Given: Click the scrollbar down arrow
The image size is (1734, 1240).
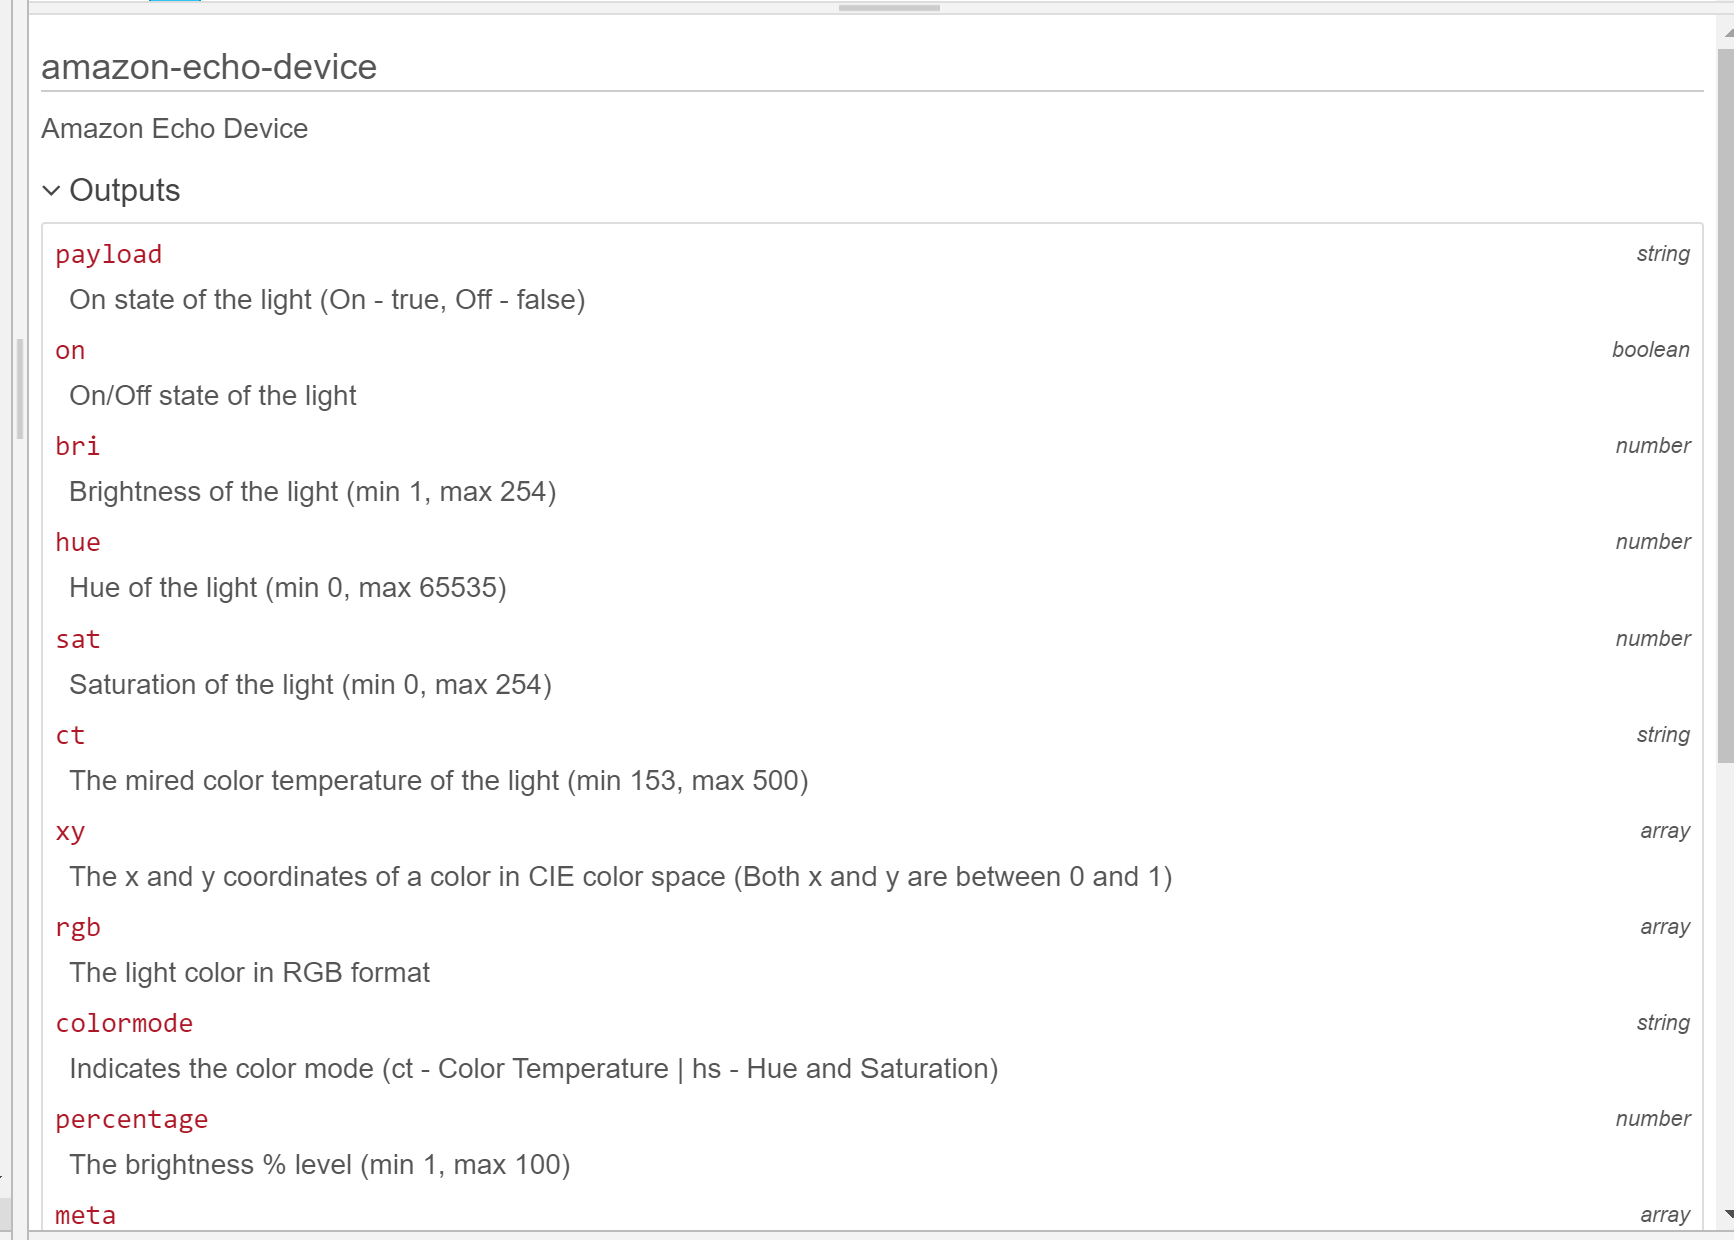Looking at the screenshot, I should point(1726,1214).
